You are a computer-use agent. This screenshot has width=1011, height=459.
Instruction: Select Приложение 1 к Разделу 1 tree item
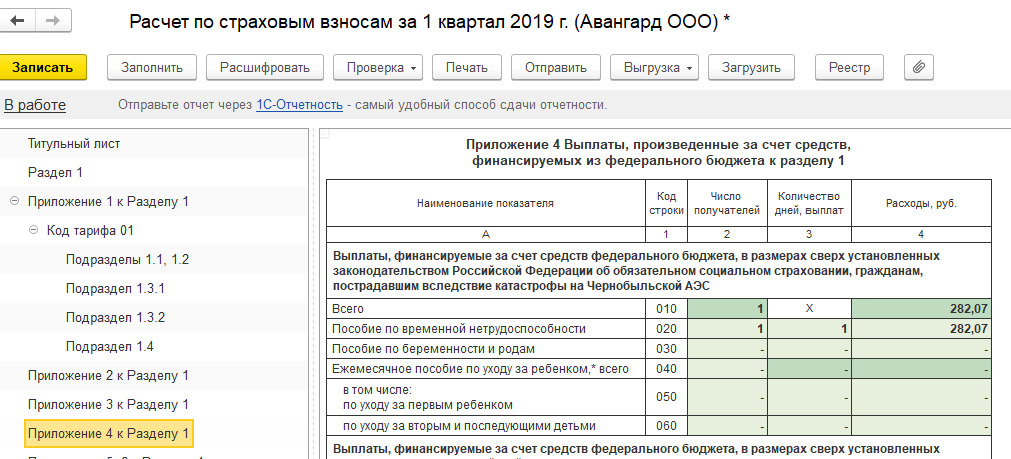pyautogui.click(x=108, y=202)
